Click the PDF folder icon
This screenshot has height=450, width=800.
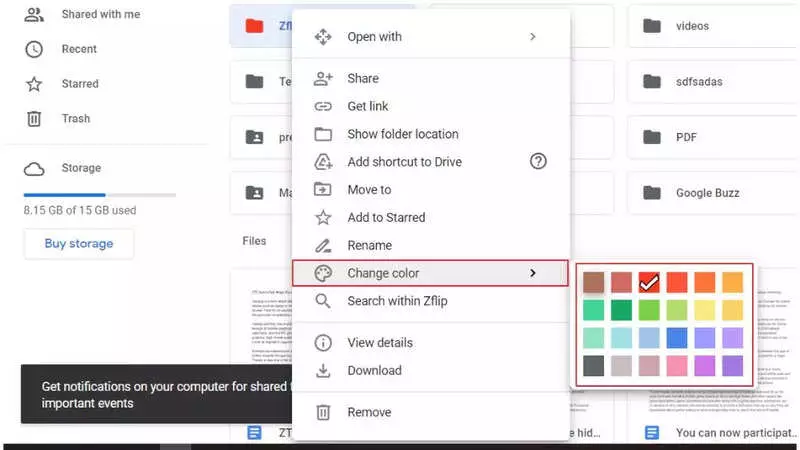coord(652,137)
